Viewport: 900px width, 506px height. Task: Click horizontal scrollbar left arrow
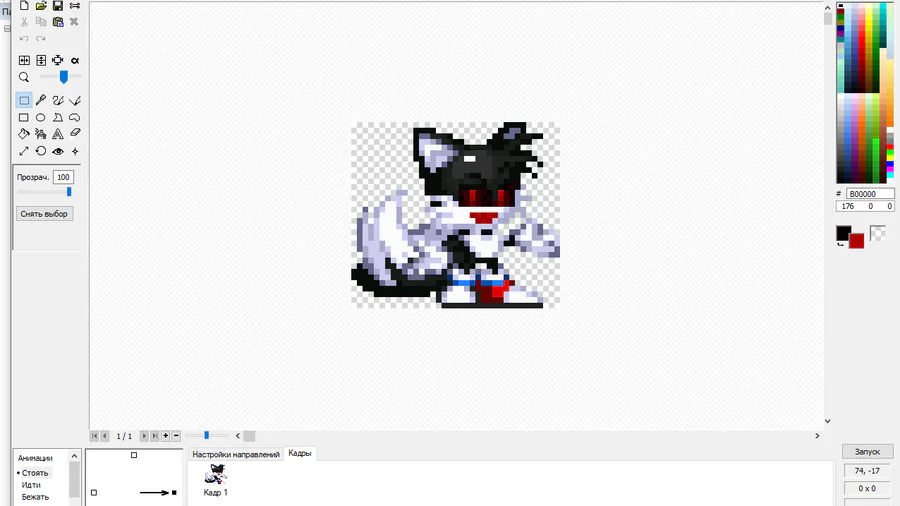(x=238, y=436)
